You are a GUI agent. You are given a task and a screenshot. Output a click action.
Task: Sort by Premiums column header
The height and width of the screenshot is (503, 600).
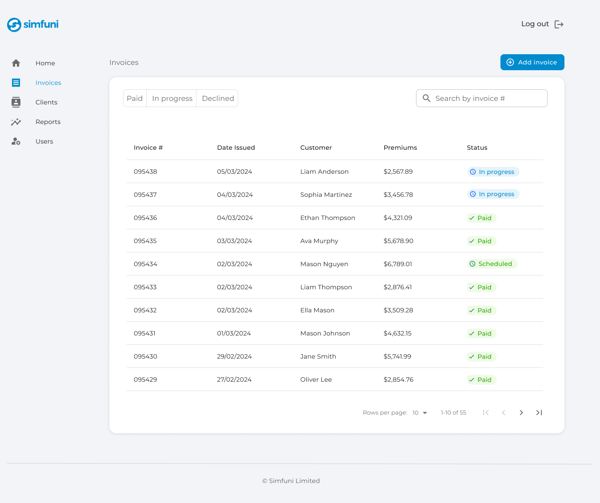point(400,148)
